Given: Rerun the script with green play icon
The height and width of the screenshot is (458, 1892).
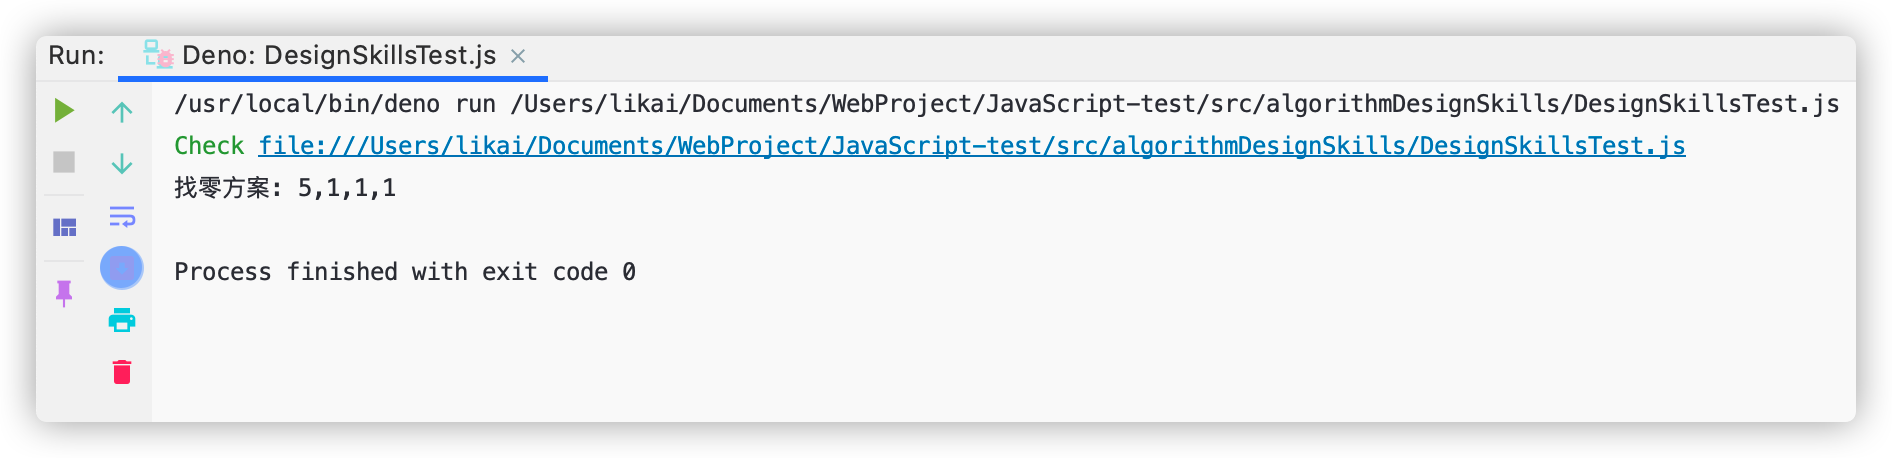Looking at the screenshot, I should tap(64, 110).
